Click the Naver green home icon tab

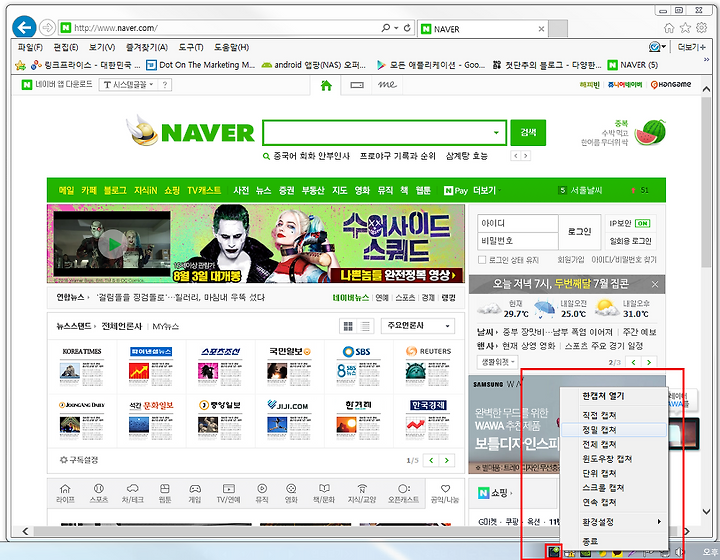tap(326, 85)
